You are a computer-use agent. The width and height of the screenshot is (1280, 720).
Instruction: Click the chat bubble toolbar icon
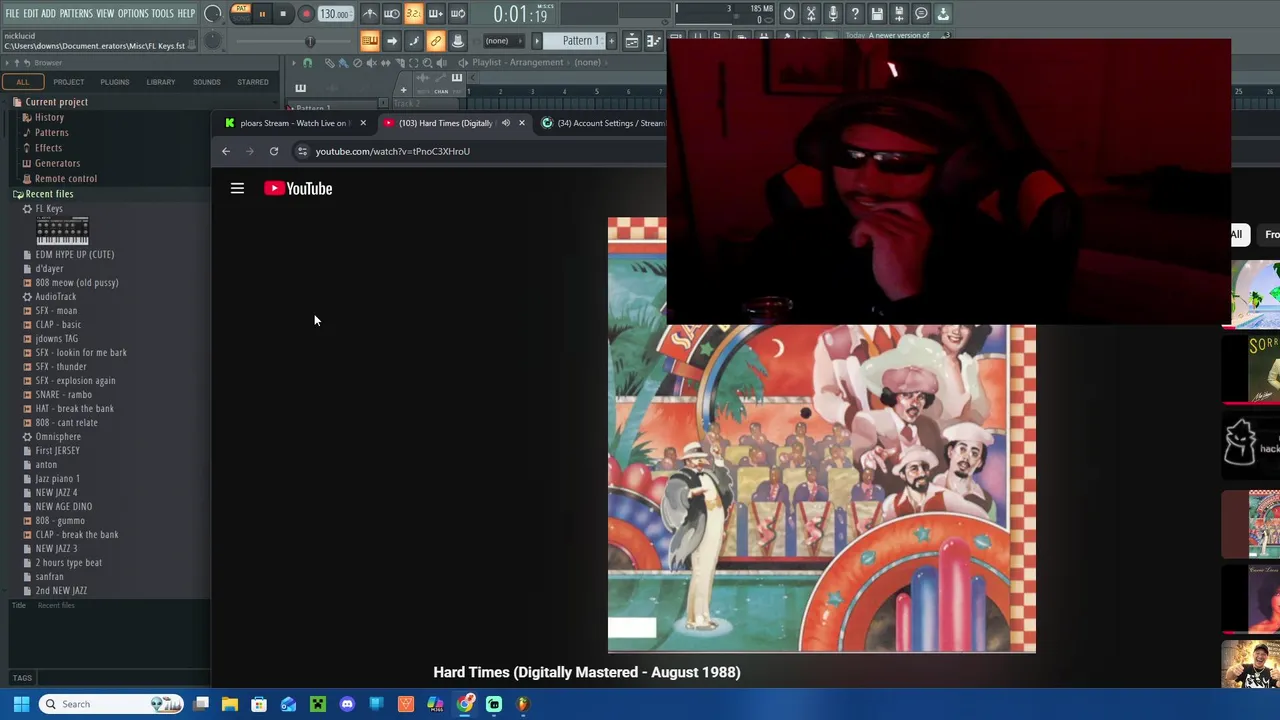921,14
